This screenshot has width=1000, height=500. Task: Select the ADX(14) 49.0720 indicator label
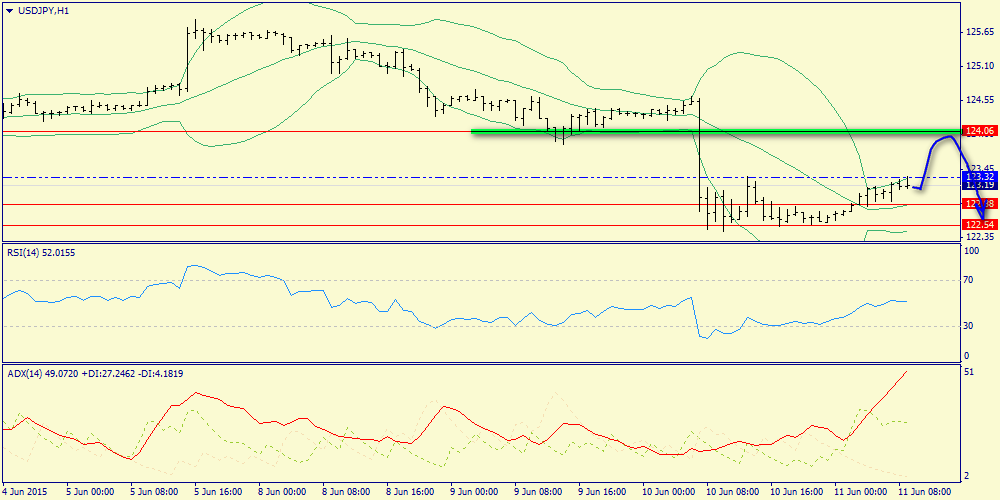[96, 373]
